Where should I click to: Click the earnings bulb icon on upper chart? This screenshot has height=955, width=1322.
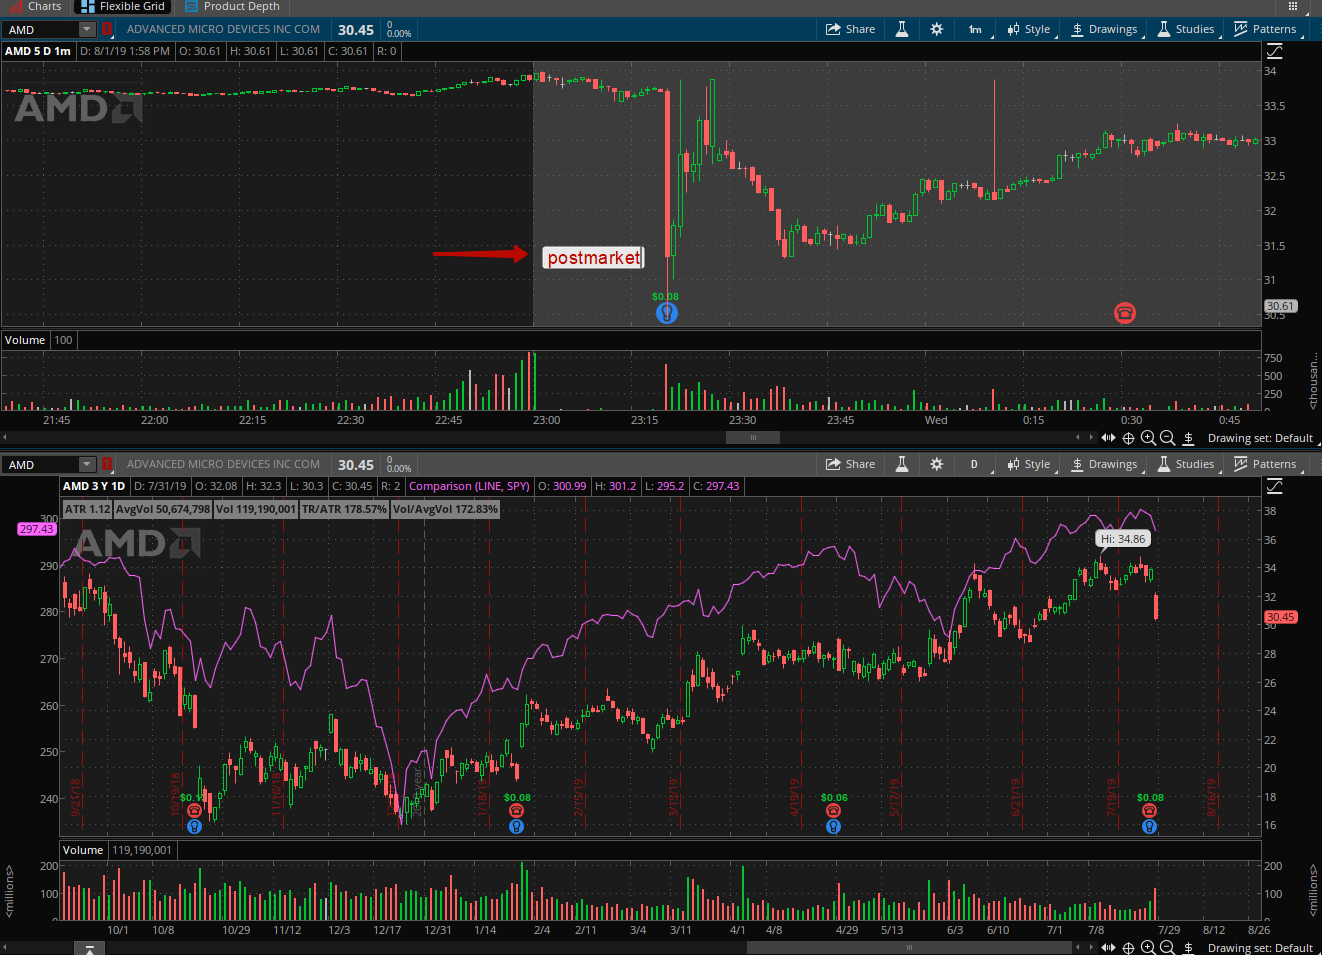[667, 313]
